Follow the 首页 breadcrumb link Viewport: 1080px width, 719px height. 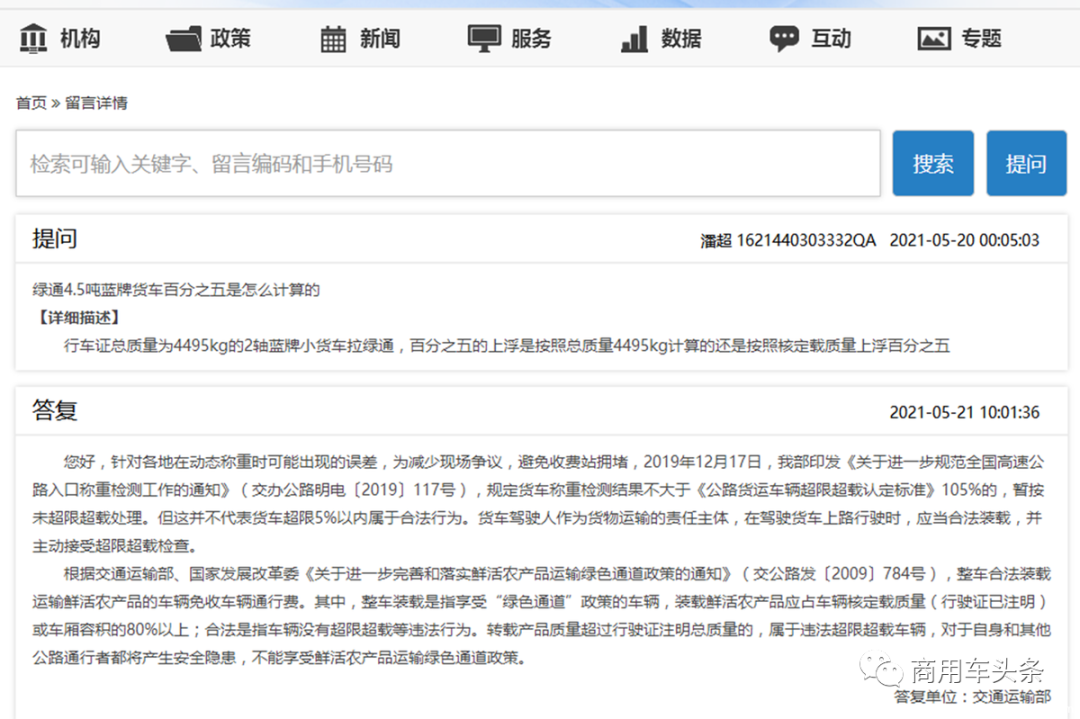pyautogui.click(x=31, y=103)
